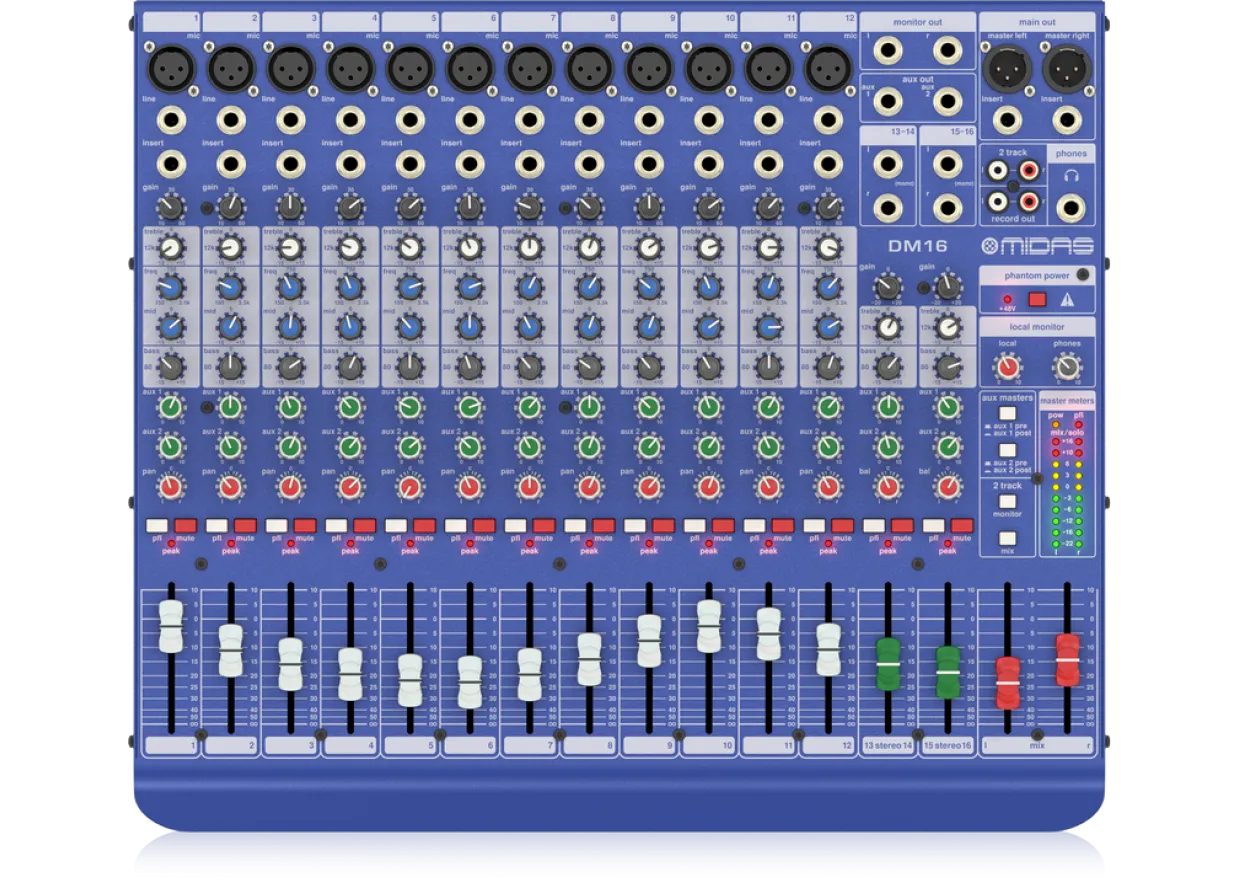Click the channel 6 fader cap
Viewport: 1240px width, 888px height.
click(469, 682)
